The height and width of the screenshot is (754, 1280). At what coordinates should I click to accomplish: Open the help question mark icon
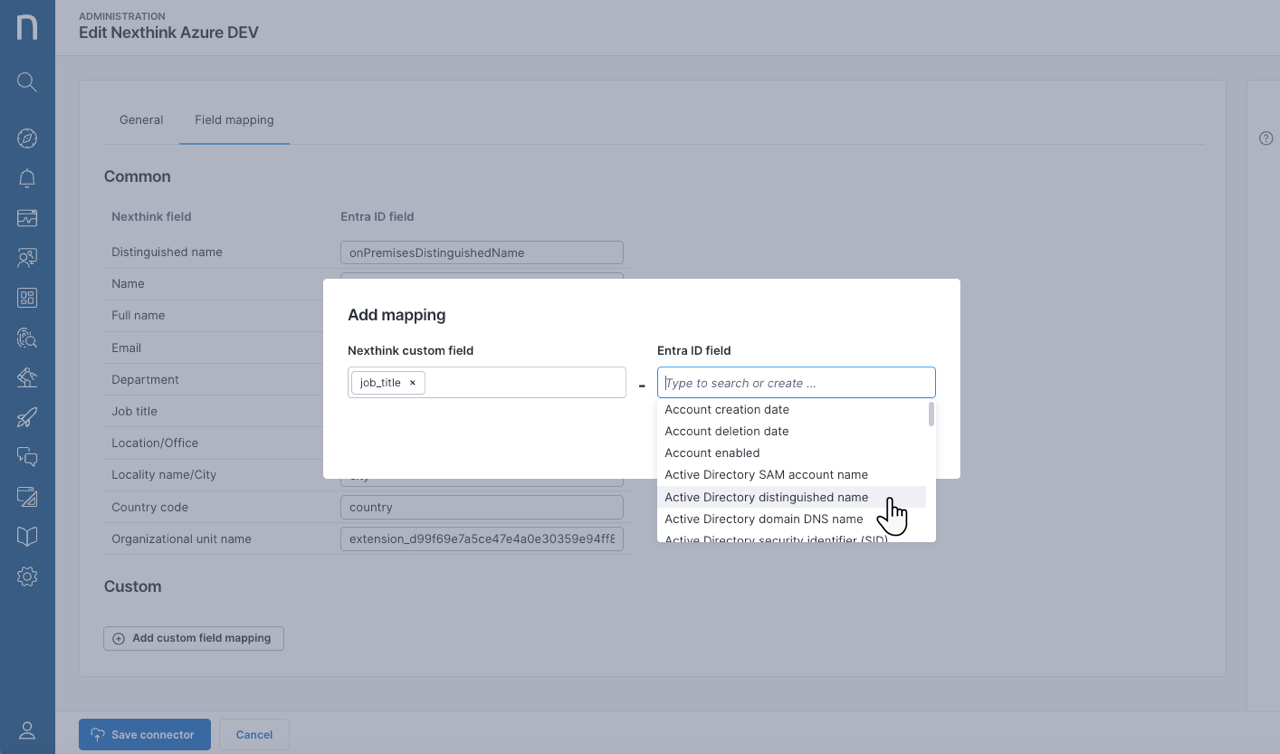tap(1265, 138)
